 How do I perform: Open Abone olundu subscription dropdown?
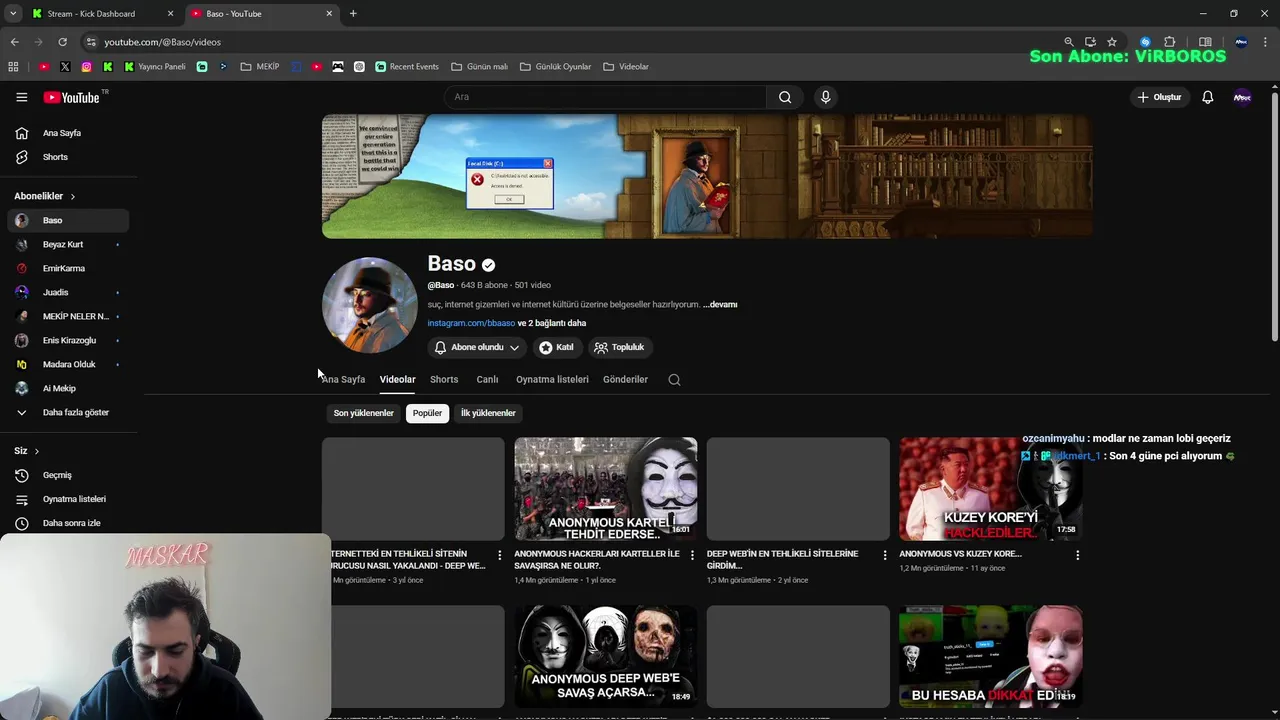tap(477, 347)
